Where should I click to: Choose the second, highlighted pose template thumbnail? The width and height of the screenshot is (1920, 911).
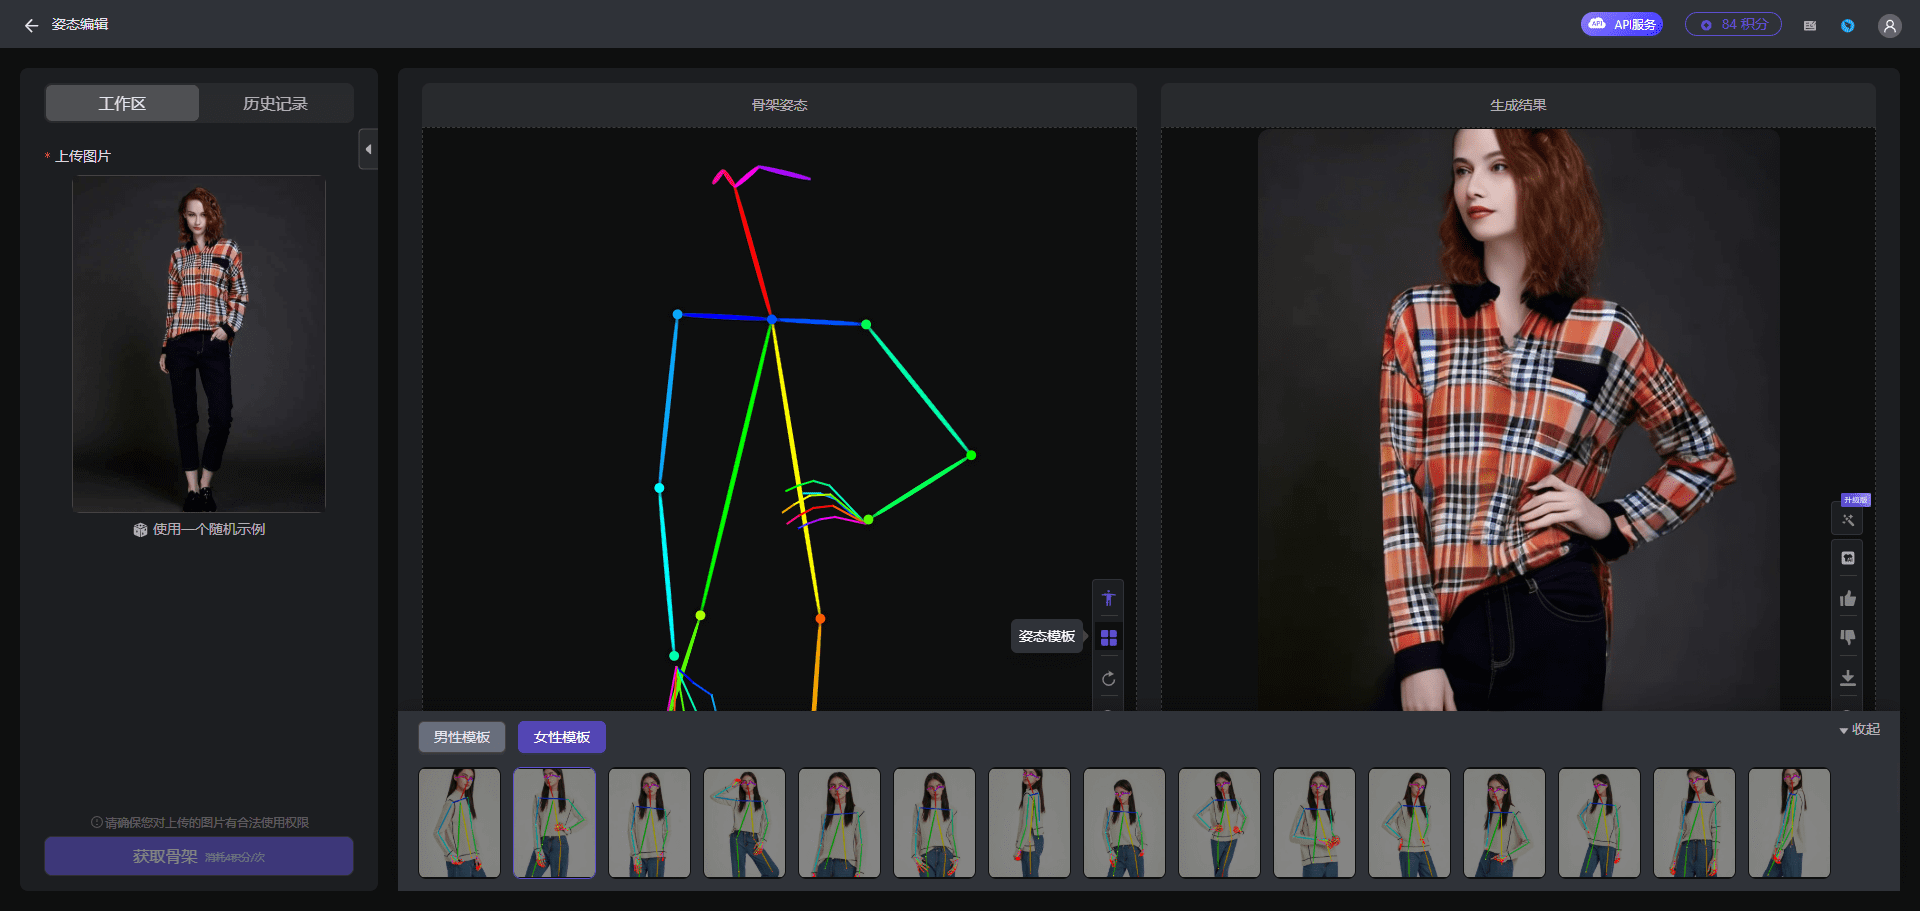pyautogui.click(x=554, y=823)
